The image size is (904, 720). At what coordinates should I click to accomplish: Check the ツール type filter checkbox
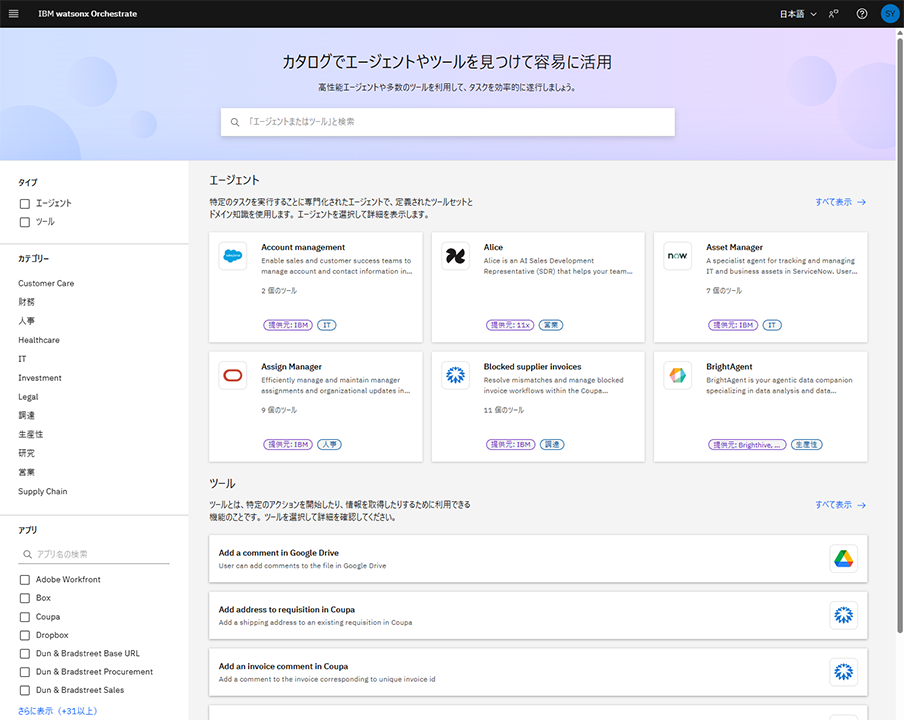click(x=25, y=222)
